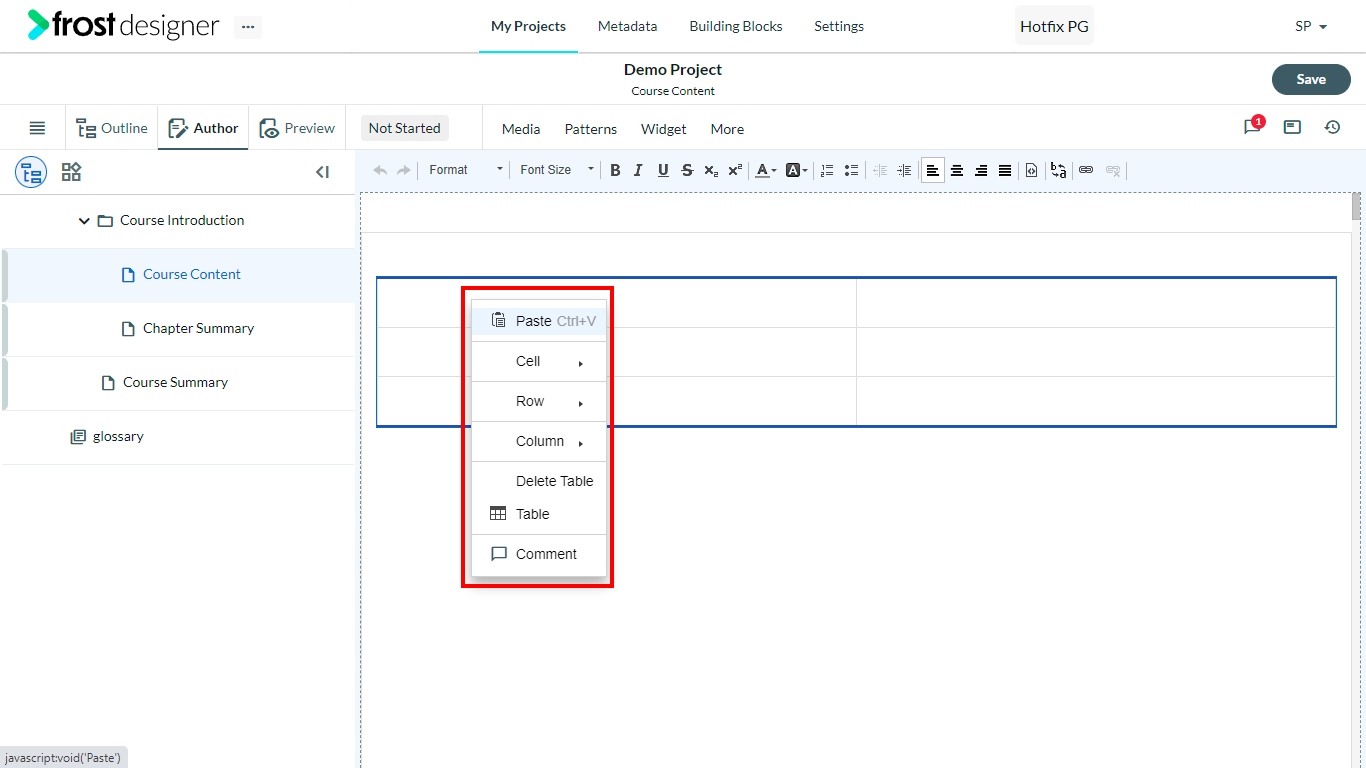
Task: Toggle bold formatting in editor toolbar
Action: (x=615, y=170)
